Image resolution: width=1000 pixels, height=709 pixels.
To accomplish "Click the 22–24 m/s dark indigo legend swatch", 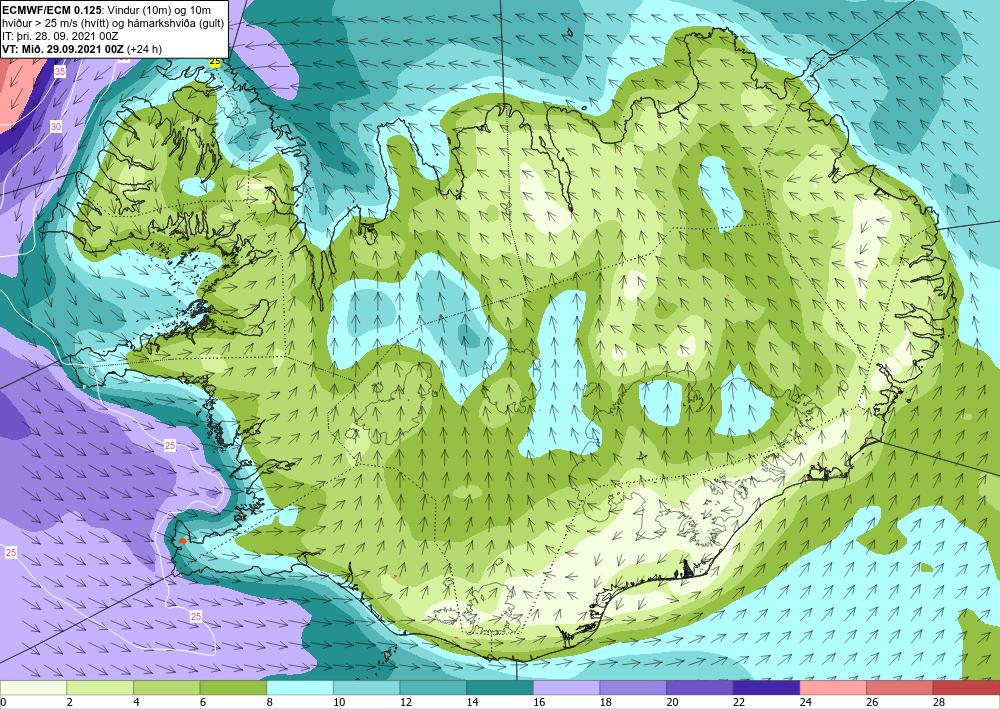I will [767, 688].
